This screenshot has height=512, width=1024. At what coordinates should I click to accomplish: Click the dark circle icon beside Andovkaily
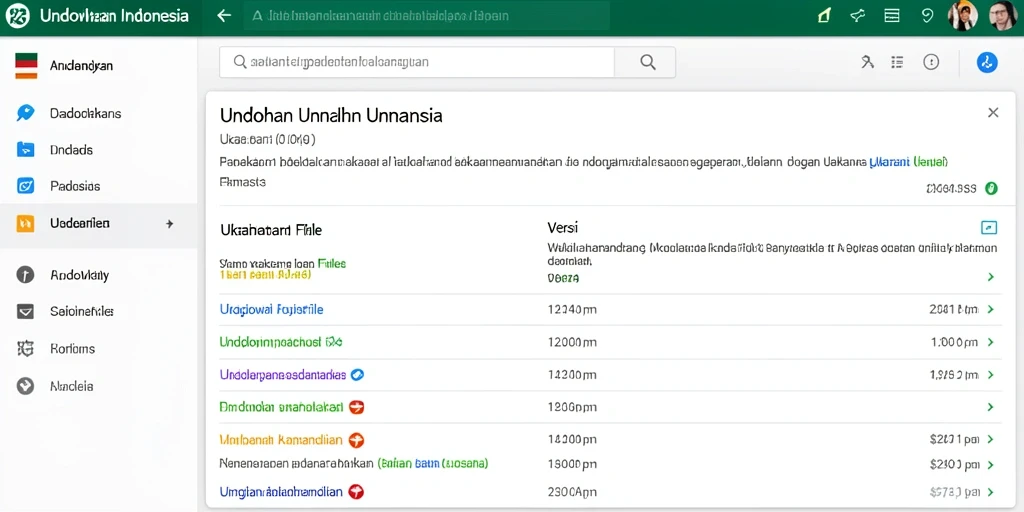25,275
